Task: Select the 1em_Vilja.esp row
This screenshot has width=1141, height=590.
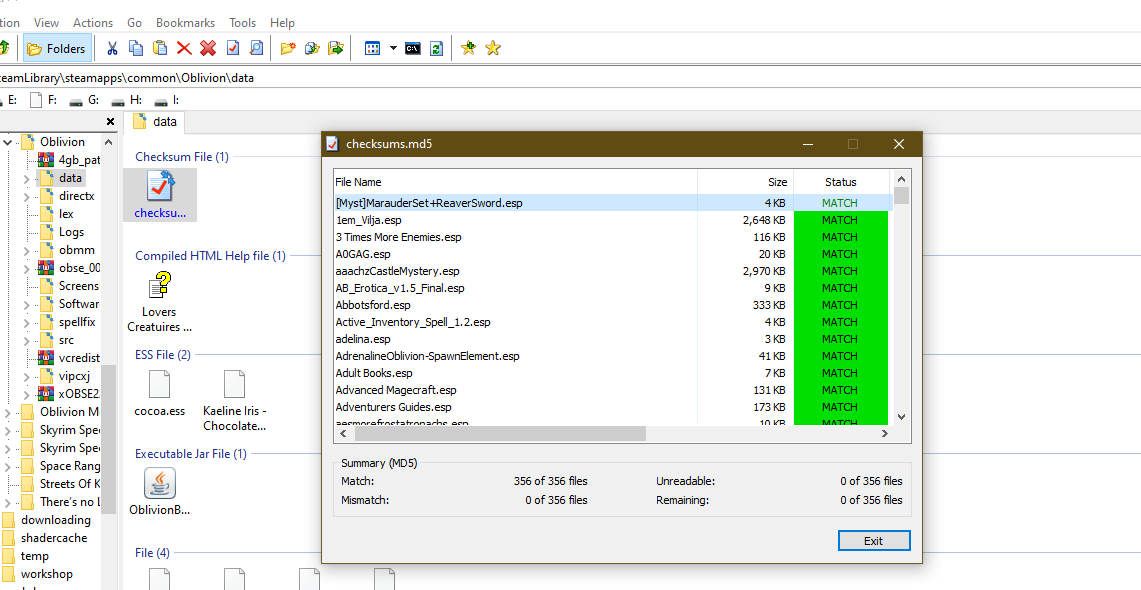Action: click(613, 220)
